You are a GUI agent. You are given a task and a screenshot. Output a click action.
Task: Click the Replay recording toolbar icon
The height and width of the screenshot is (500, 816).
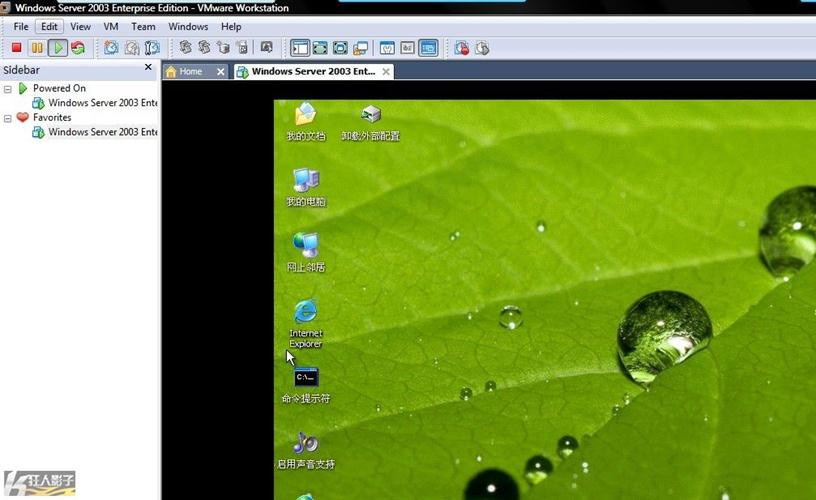(482, 48)
